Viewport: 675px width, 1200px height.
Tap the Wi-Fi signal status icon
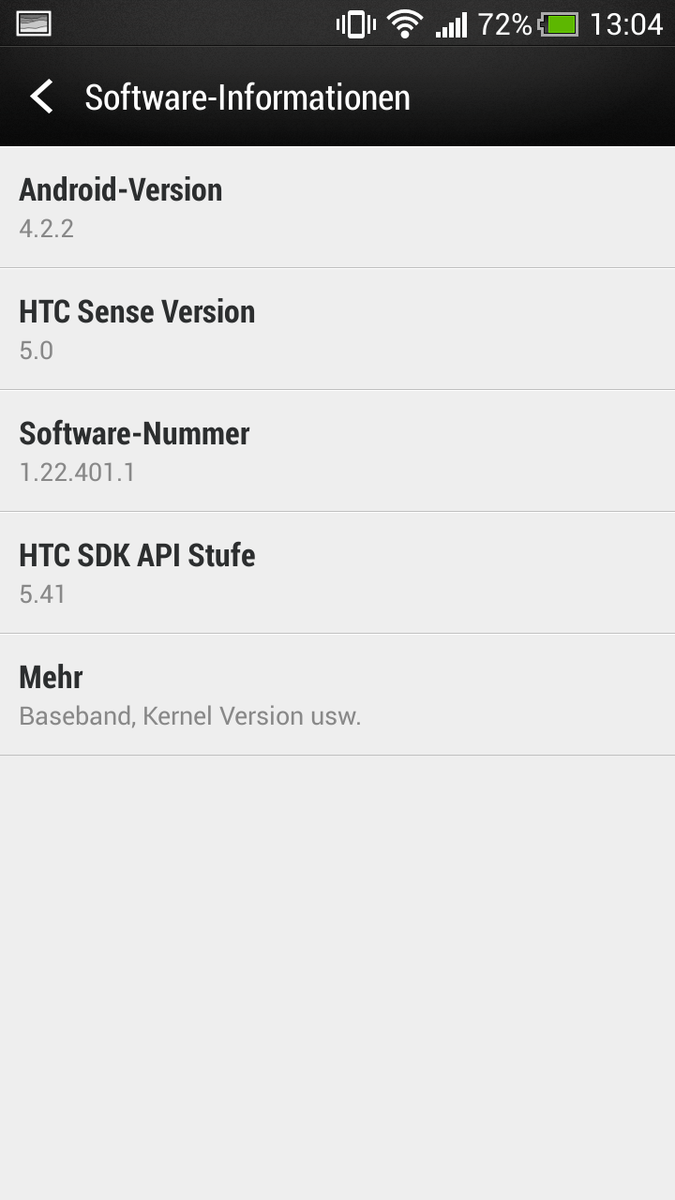pos(405,24)
